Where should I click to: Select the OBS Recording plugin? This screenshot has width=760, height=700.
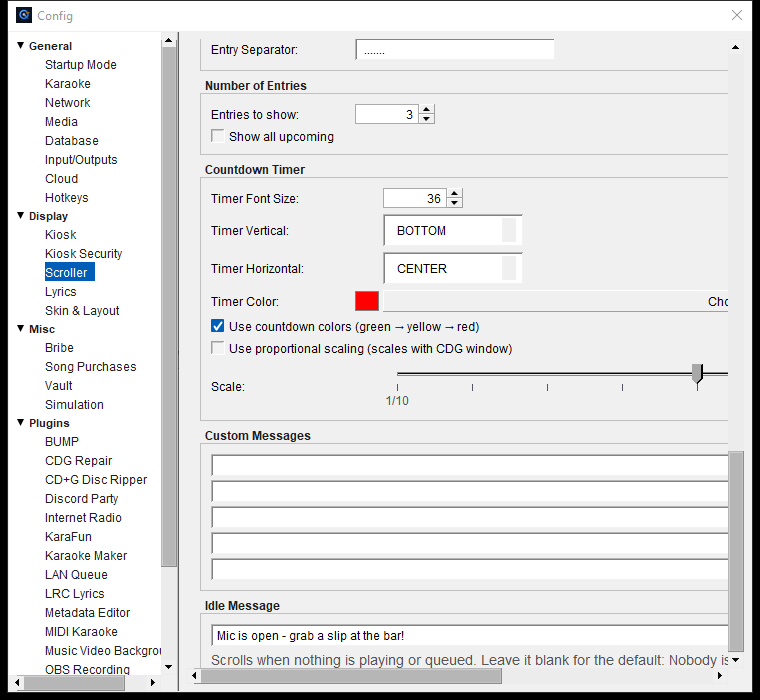coord(87,669)
